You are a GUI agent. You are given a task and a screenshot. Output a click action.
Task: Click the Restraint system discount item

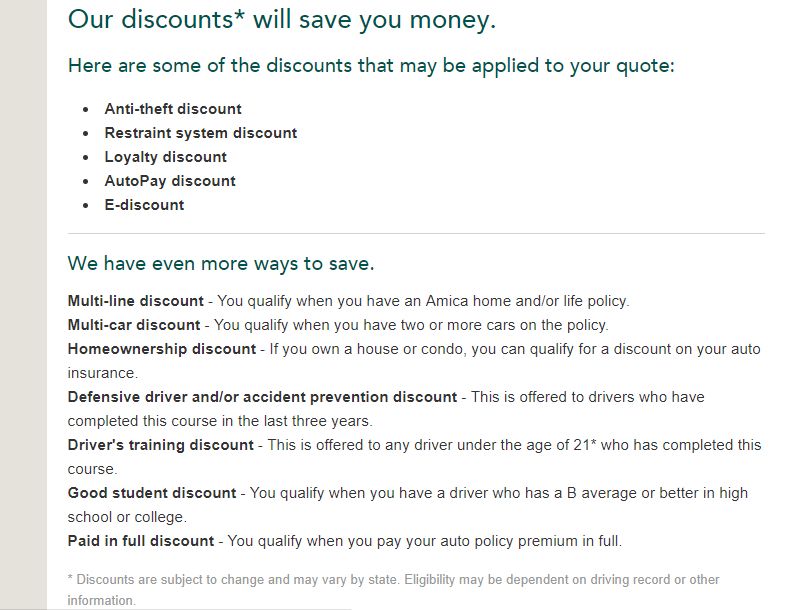click(201, 133)
